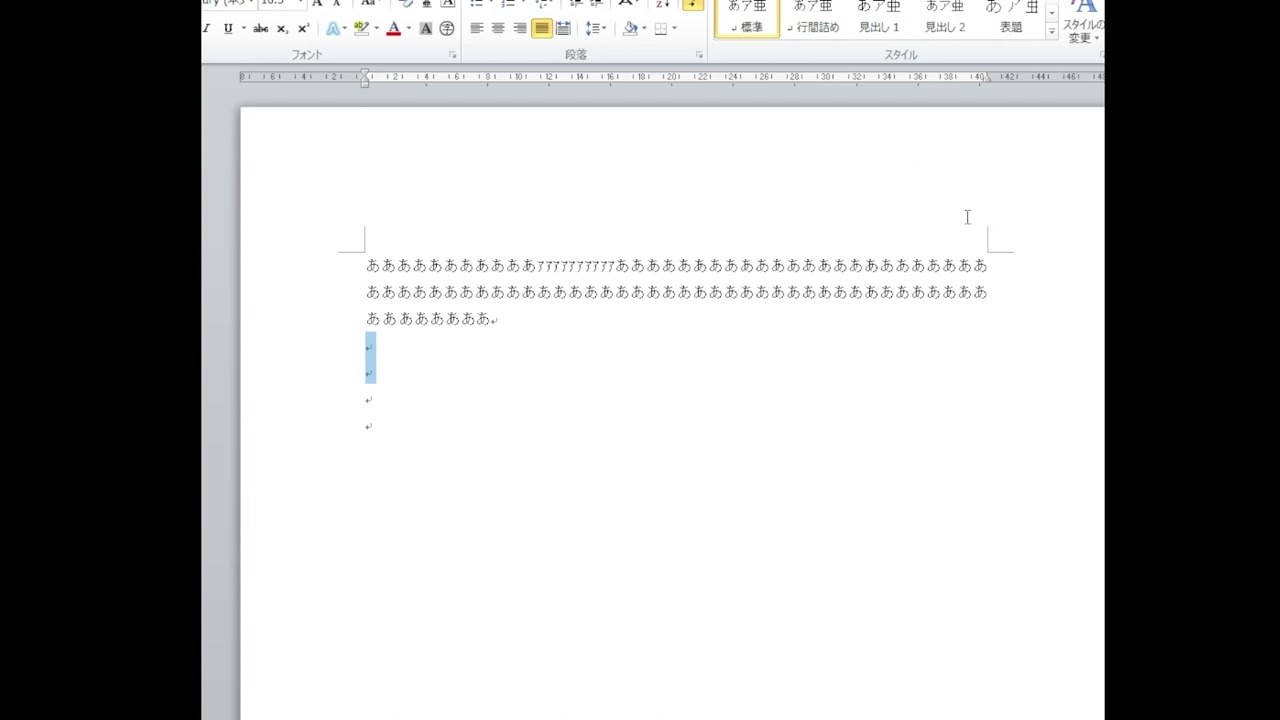Open Paragraph dialog launcher
Image resolution: width=1280 pixels, height=720 pixels.
[x=699, y=55]
